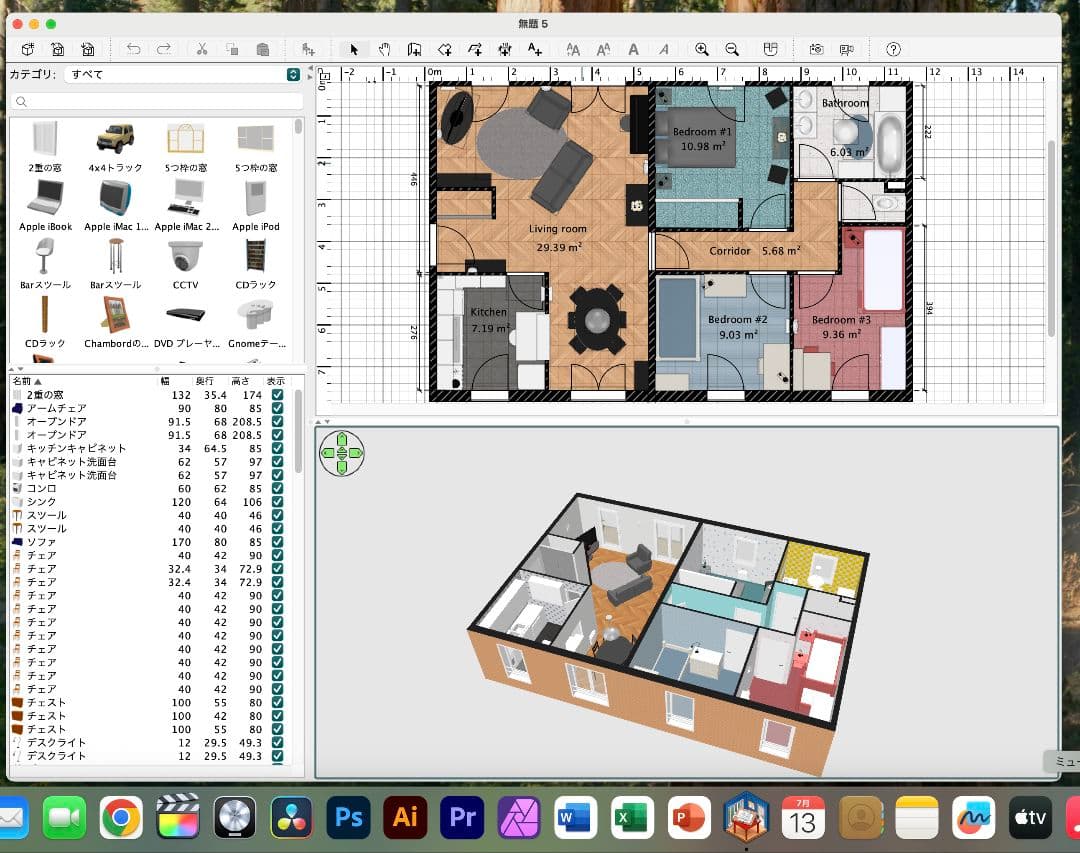Image resolution: width=1080 pixels, height=853 pixels.
Task: Open the photo creation tool
Action: tap(815, 49)
